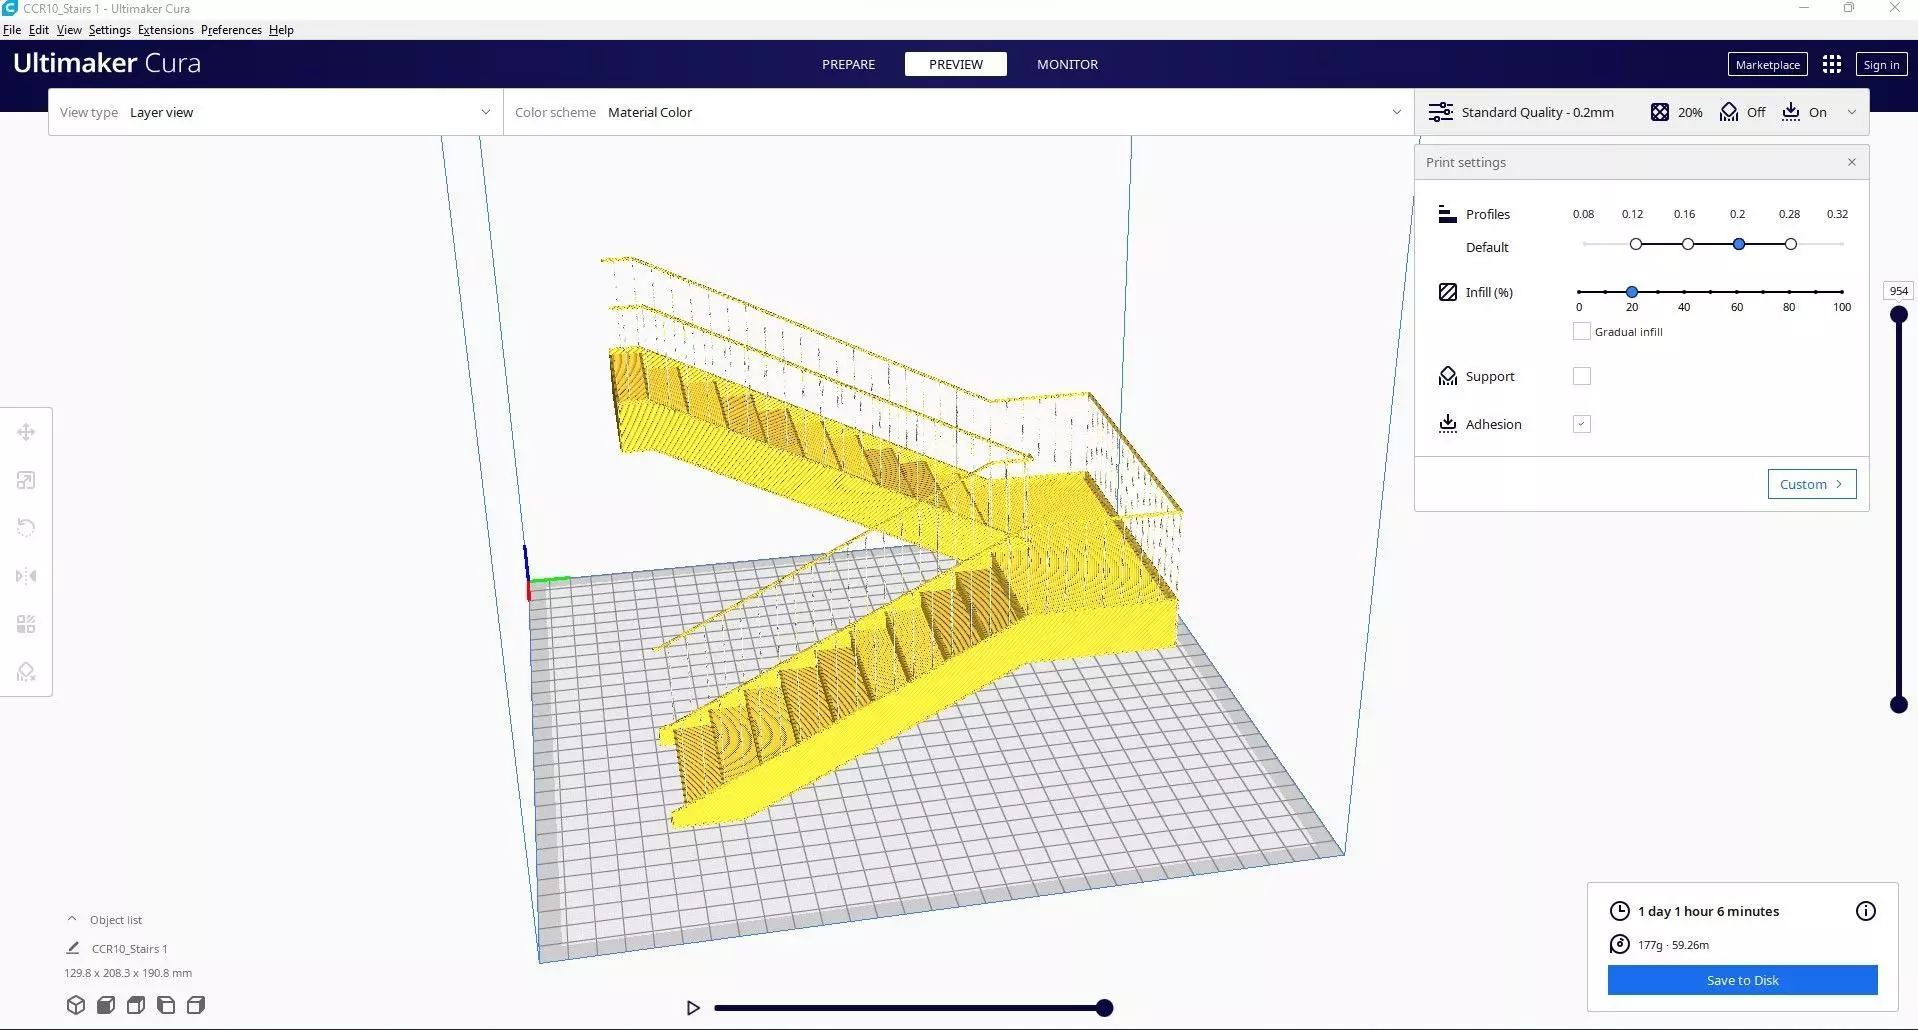Open the Marketplace

click(x=1767, y=64)
